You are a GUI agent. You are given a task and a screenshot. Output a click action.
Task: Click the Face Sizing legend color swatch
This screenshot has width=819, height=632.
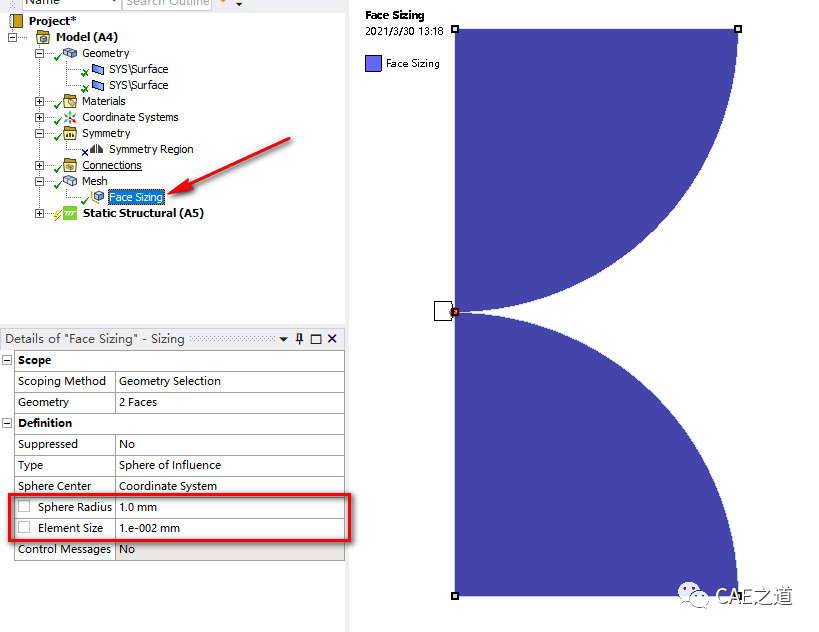coord(373,63)
